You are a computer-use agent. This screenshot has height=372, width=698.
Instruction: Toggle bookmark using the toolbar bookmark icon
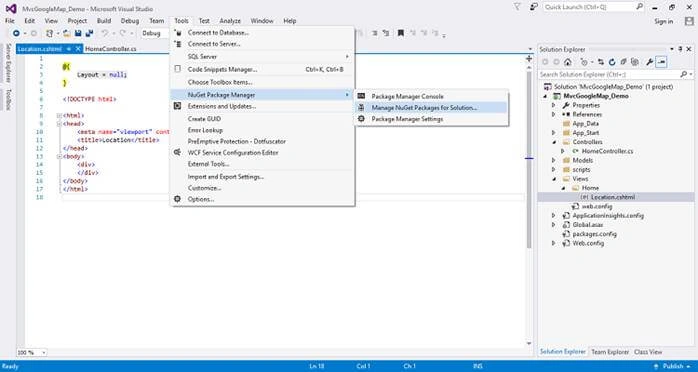click(x=401, y=33)
